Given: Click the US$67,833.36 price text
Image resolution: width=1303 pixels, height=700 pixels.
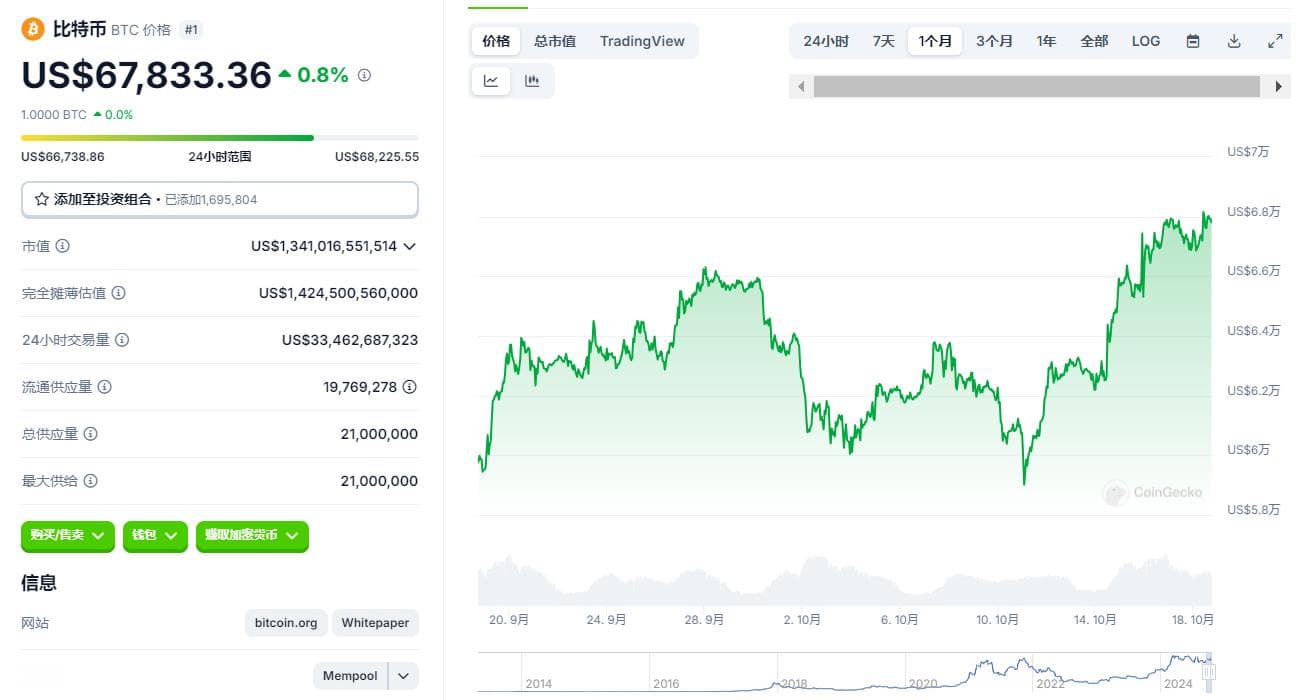Looking at the screenshot, I should click(x=147, y=75).
